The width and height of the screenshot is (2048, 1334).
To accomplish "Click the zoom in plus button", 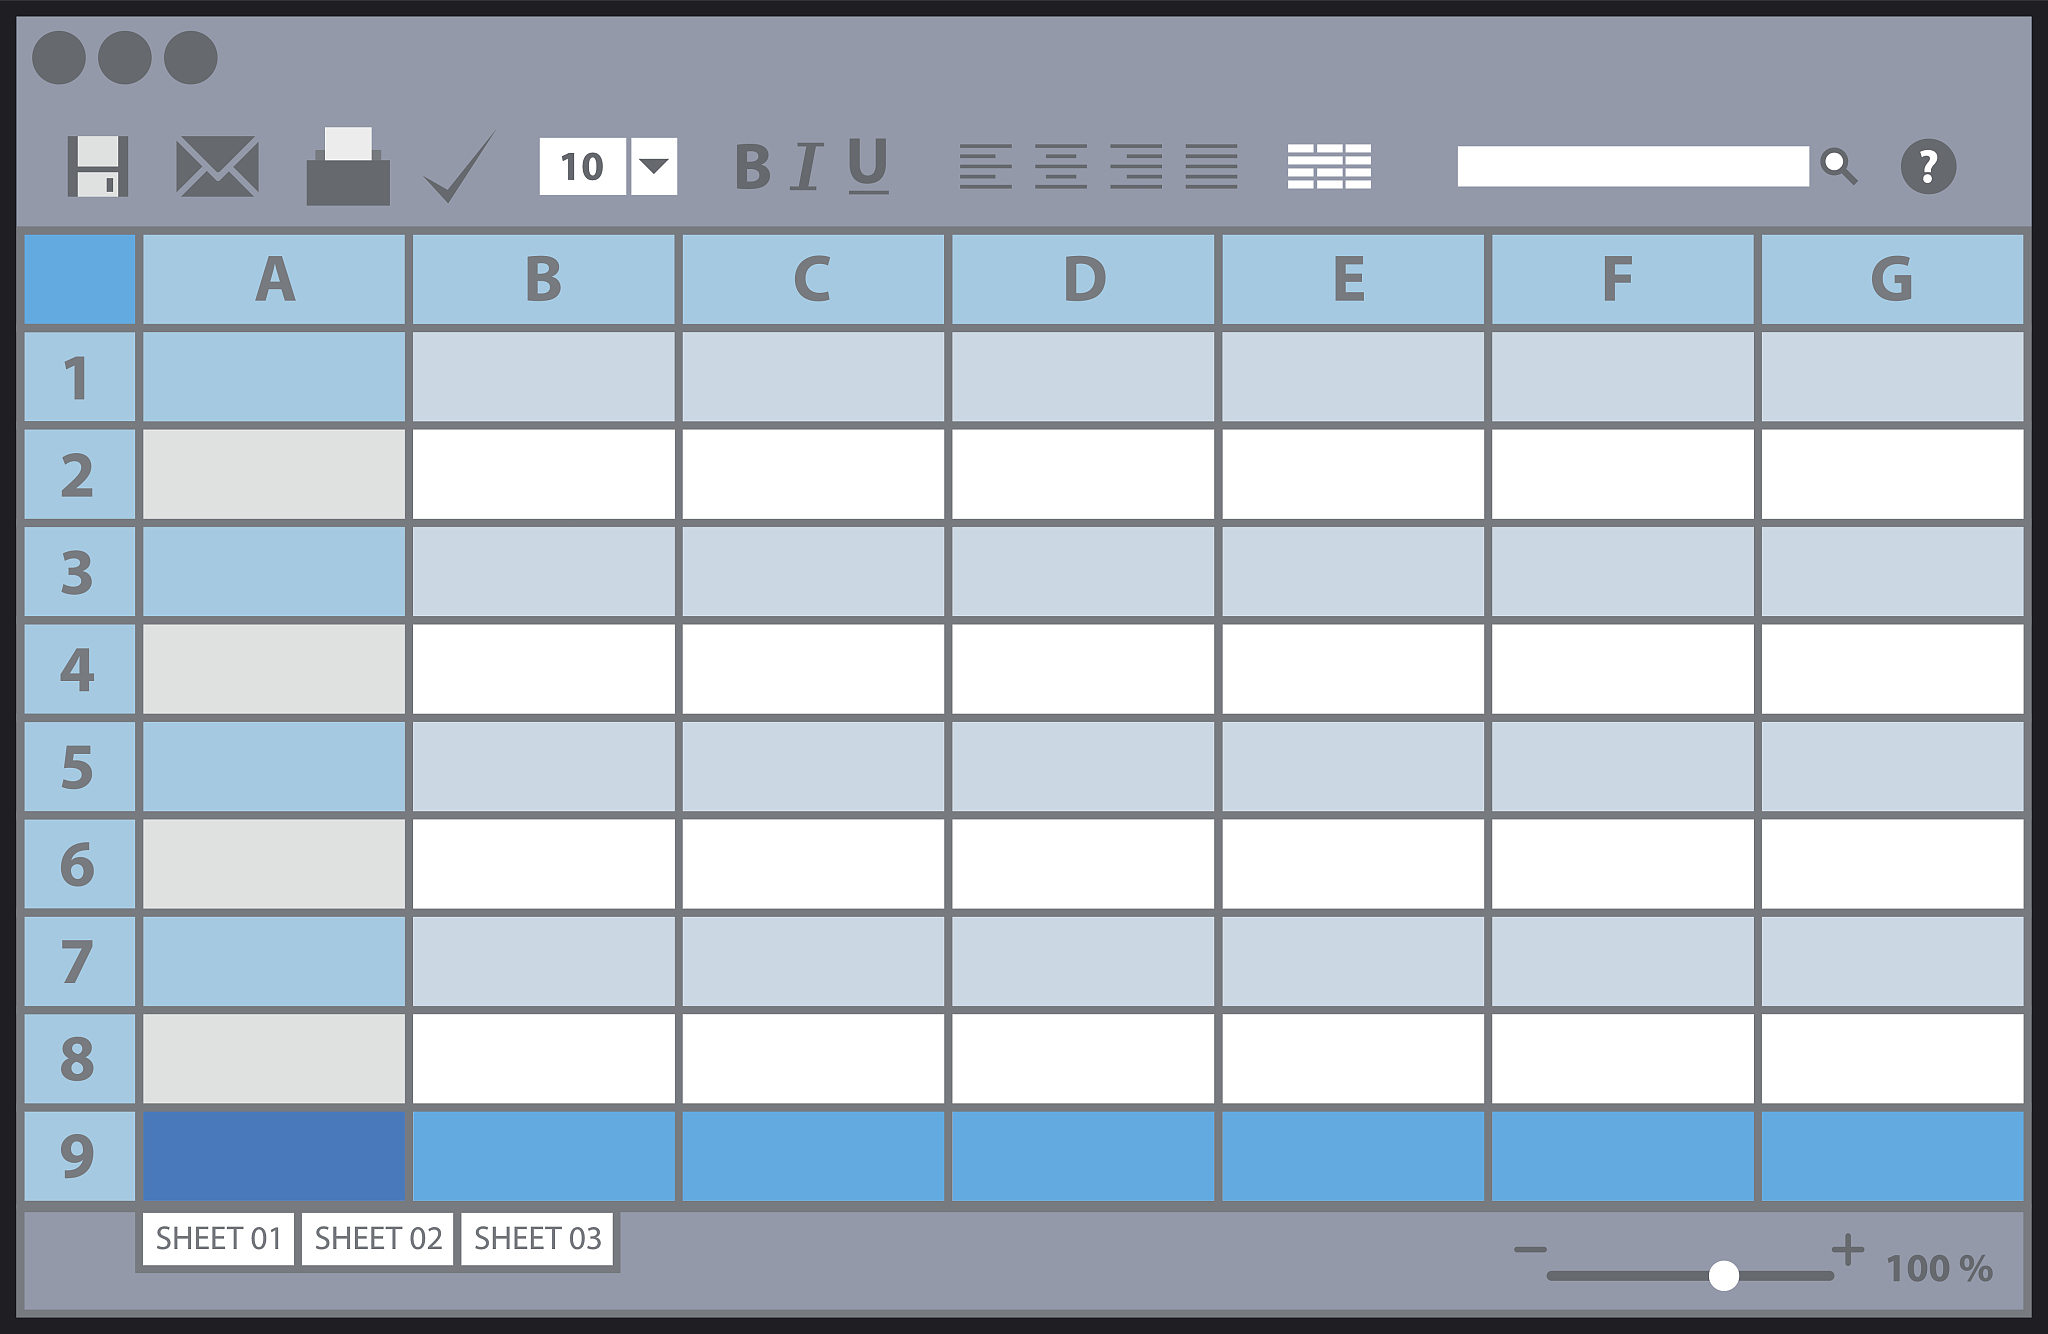I will pos(1847,1249).
